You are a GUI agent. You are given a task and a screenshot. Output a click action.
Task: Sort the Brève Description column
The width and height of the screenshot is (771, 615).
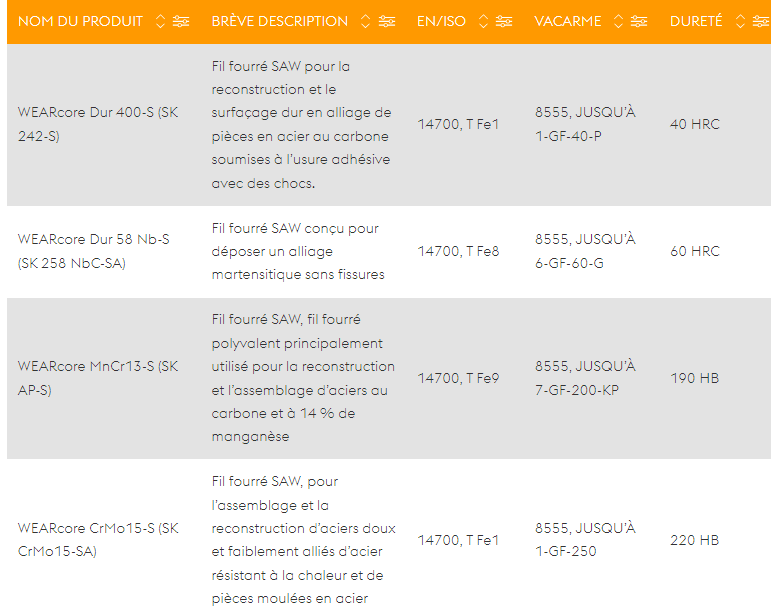[366, 21]
